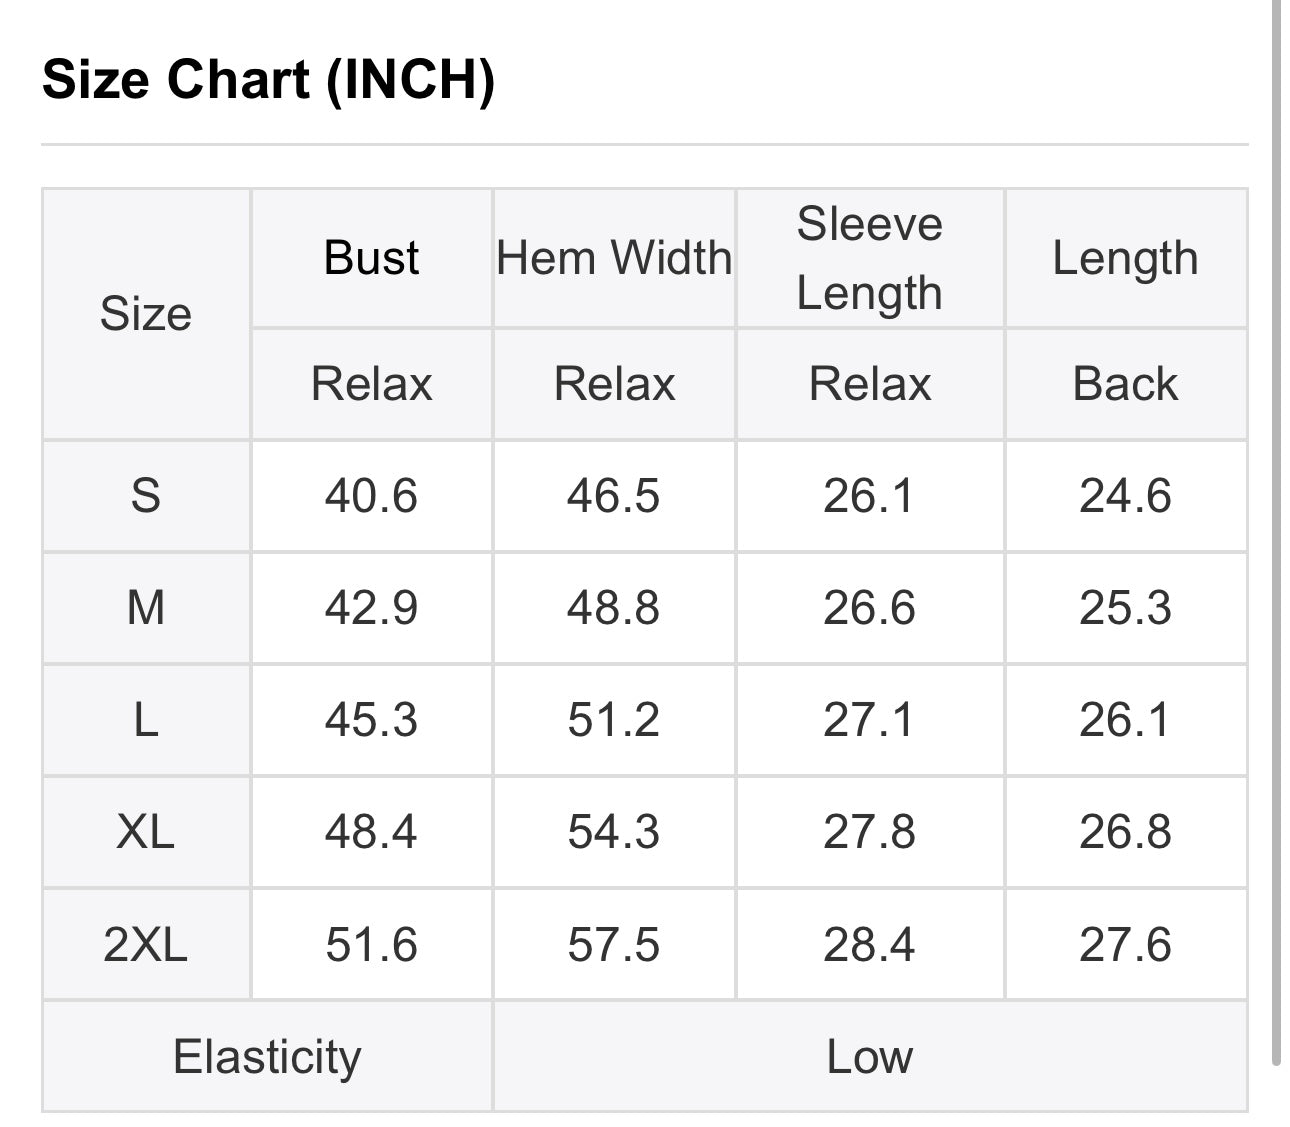Image resolution: width=1290 pixels, height=1127 pixels.
Task: Click the Back subheader under Length
Action: 1125,384
